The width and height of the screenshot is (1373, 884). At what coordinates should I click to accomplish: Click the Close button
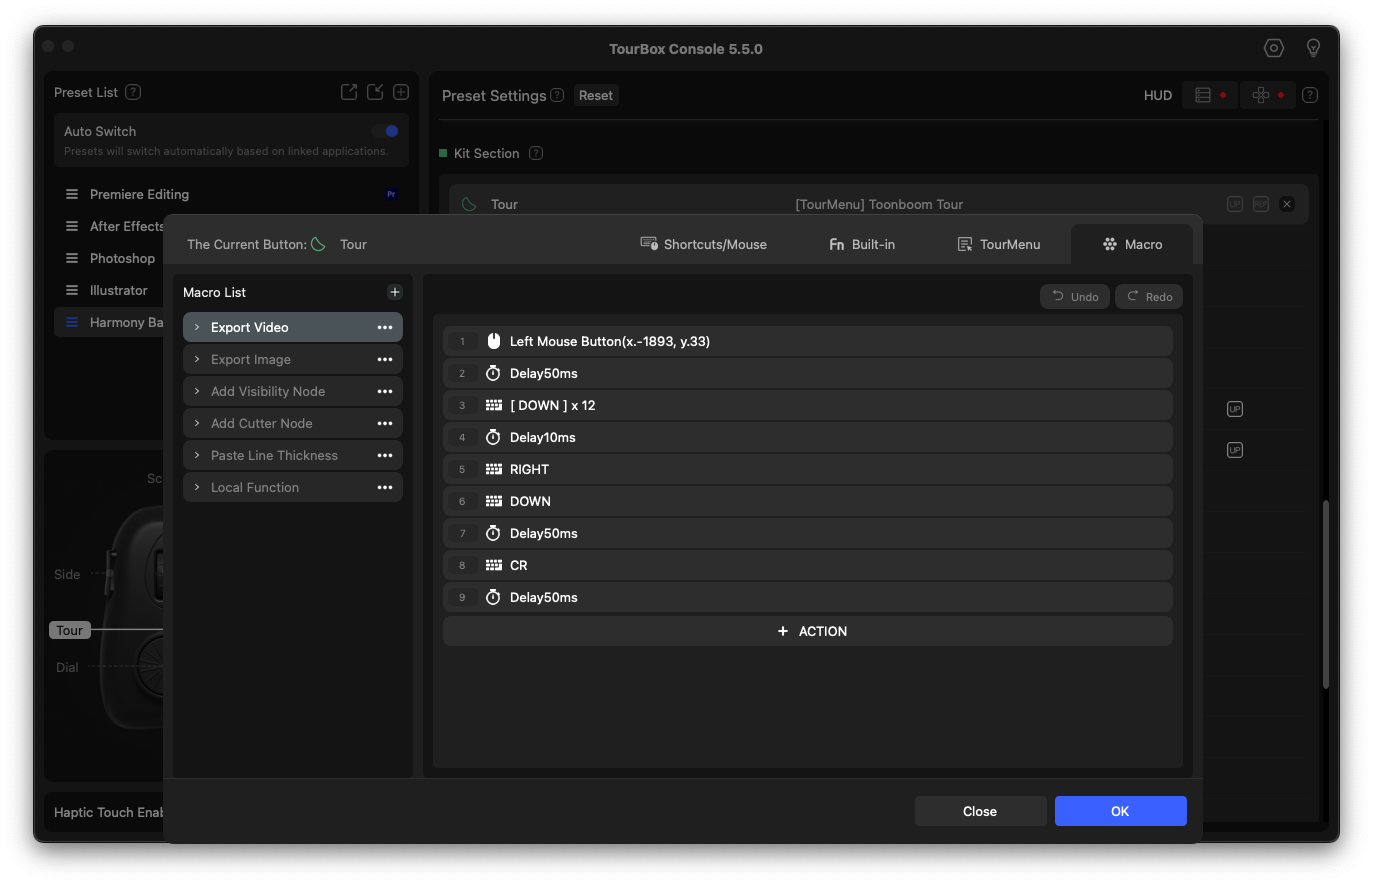pyautogui.click(x=980, y=811)
